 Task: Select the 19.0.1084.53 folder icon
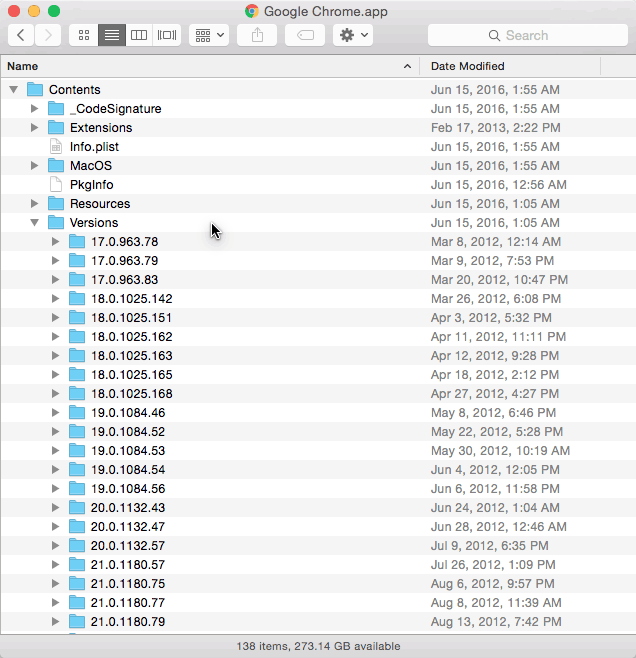coord(77,450)
